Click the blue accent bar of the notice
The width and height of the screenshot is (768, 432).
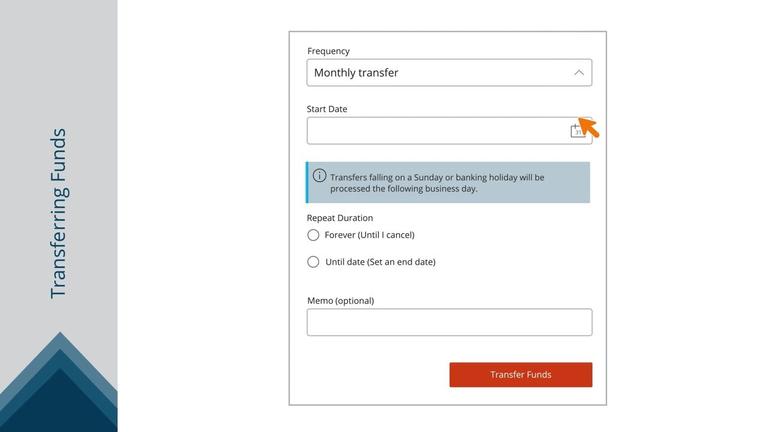pyautogui.click(x=307, y=182)
